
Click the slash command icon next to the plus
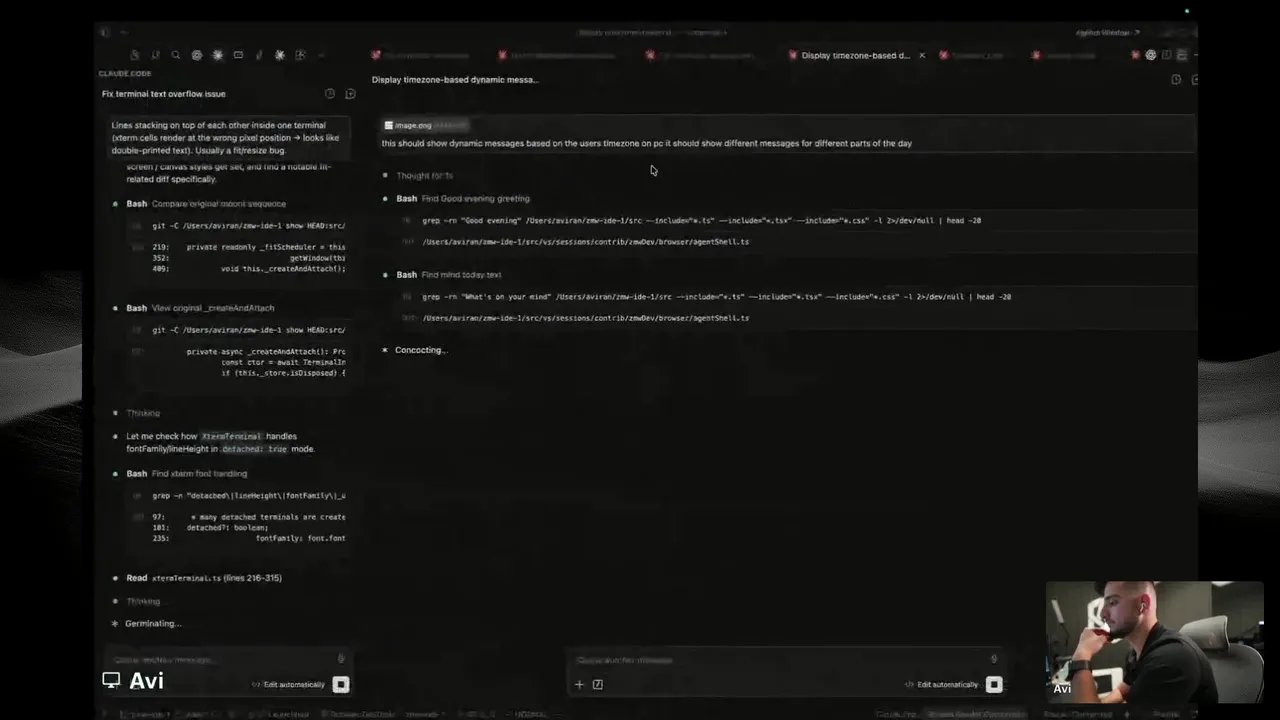point(598,685)
